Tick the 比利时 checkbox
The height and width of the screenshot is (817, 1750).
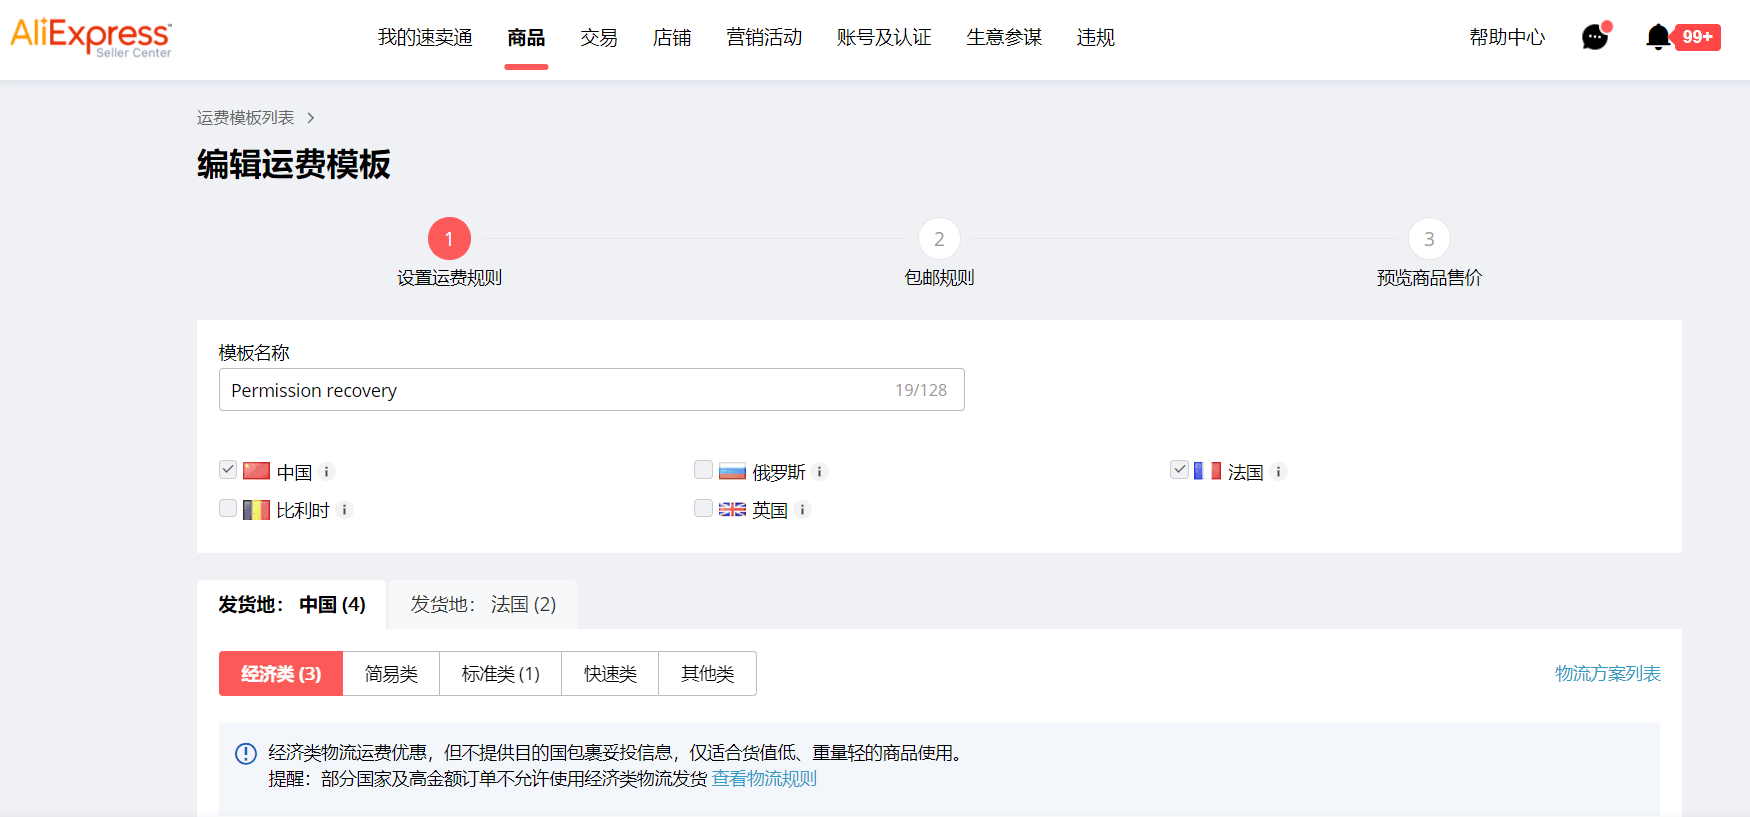228,508
